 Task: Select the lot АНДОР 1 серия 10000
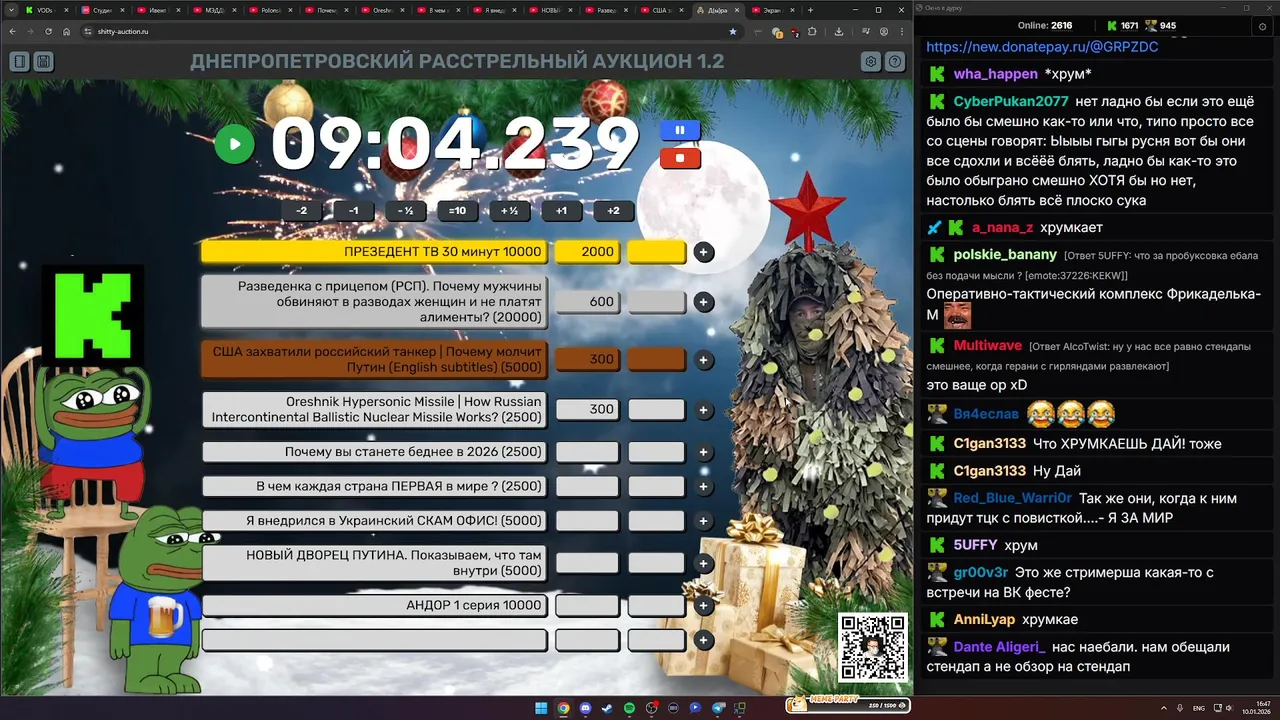[x=374, y=605]
